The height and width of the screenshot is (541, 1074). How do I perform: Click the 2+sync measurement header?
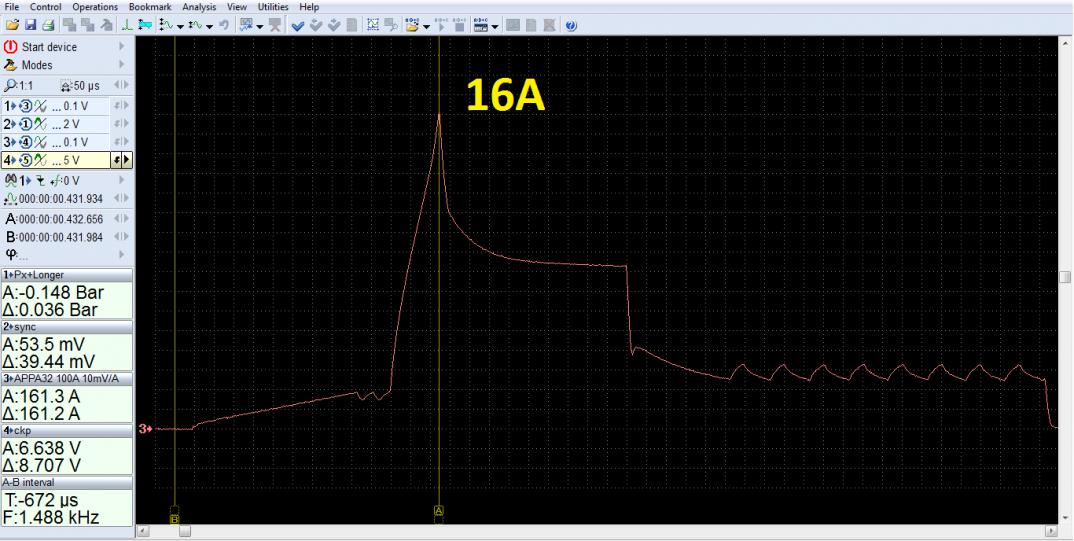66,327
